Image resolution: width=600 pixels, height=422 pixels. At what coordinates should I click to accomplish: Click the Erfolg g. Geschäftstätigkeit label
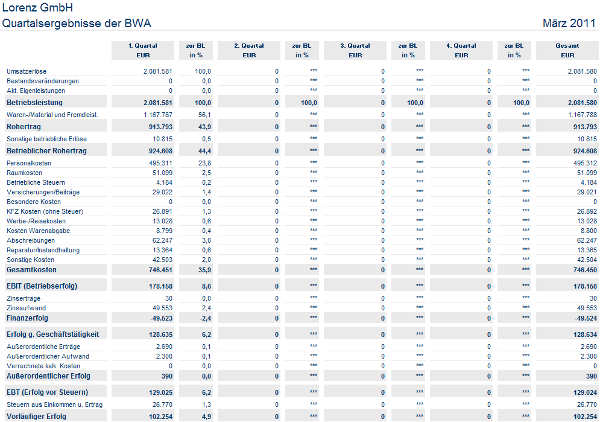(53, 334)
